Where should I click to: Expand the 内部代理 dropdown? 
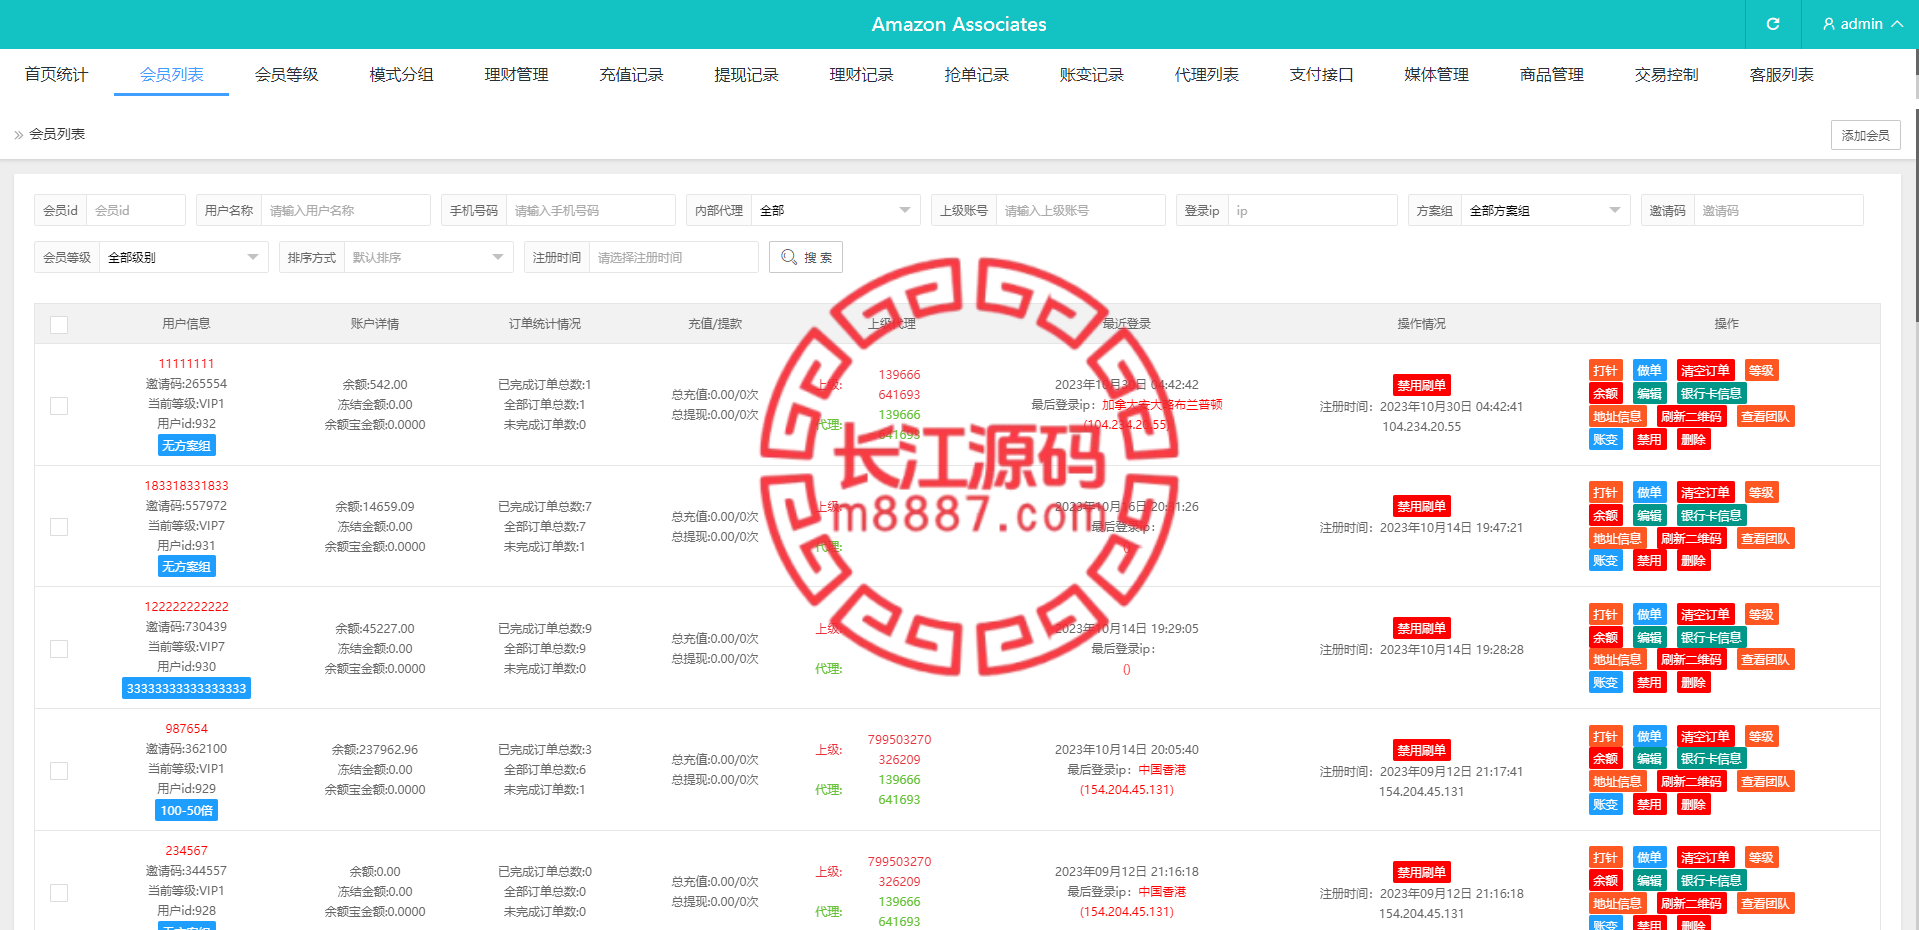[835, 210]
